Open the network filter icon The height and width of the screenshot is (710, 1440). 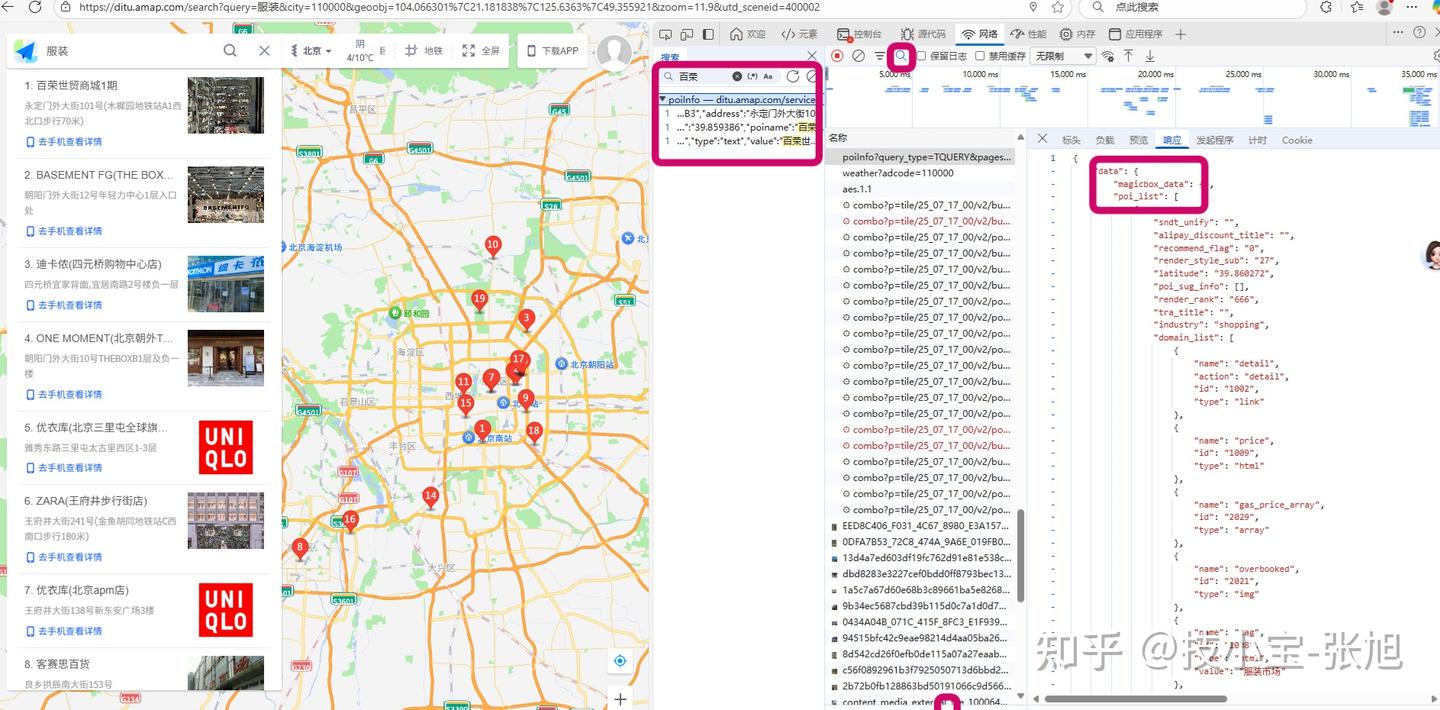click(x=879, y=56)
